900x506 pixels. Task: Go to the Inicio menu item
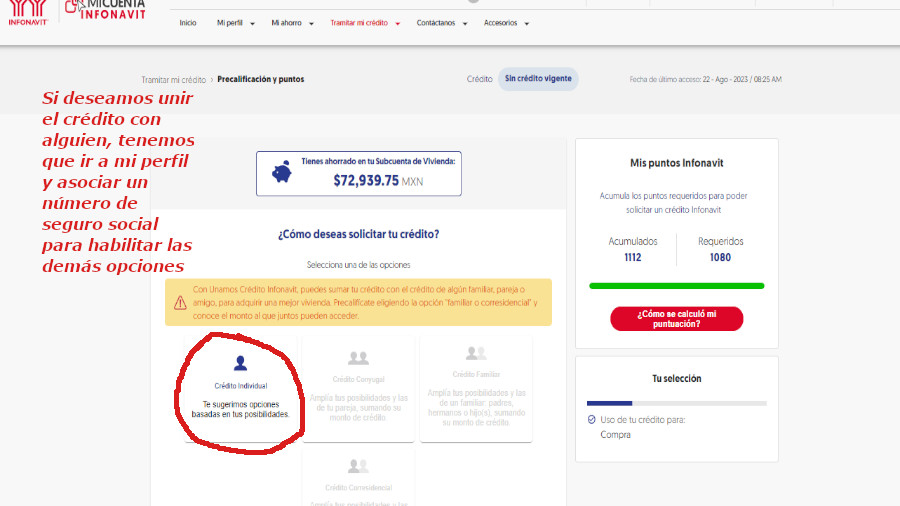[x=188, y=23]
